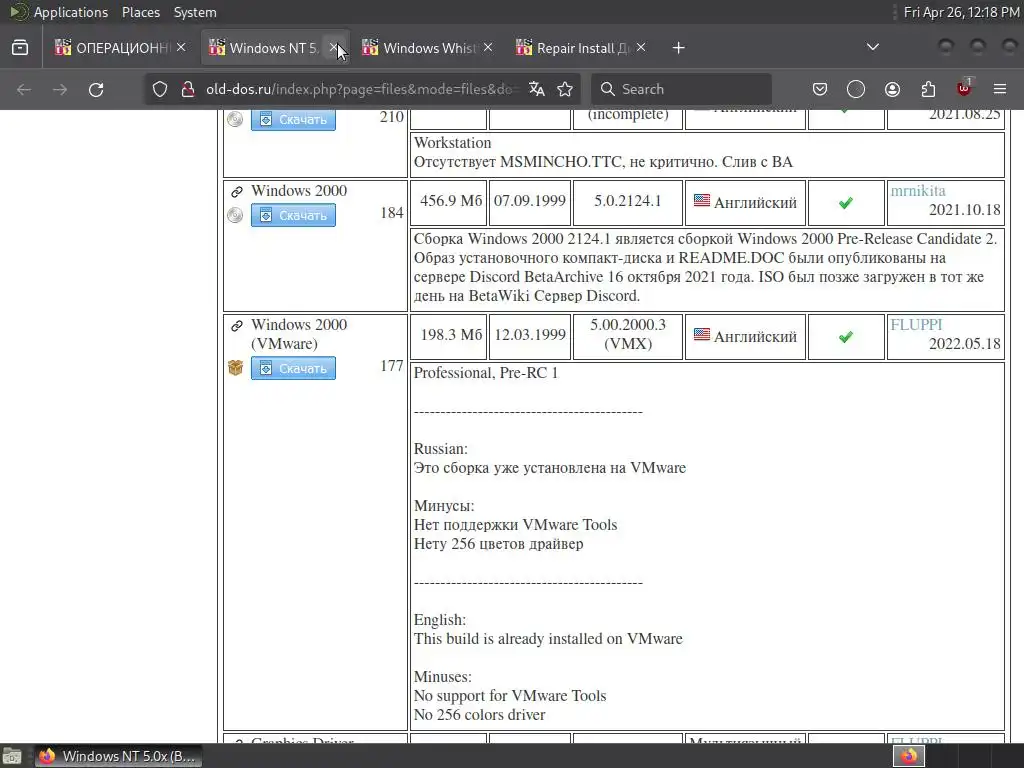Click the 'Professional, Pre-RC 1' description text
The width and height of the screenshot is (1024, 768).
tap(486, 373)
